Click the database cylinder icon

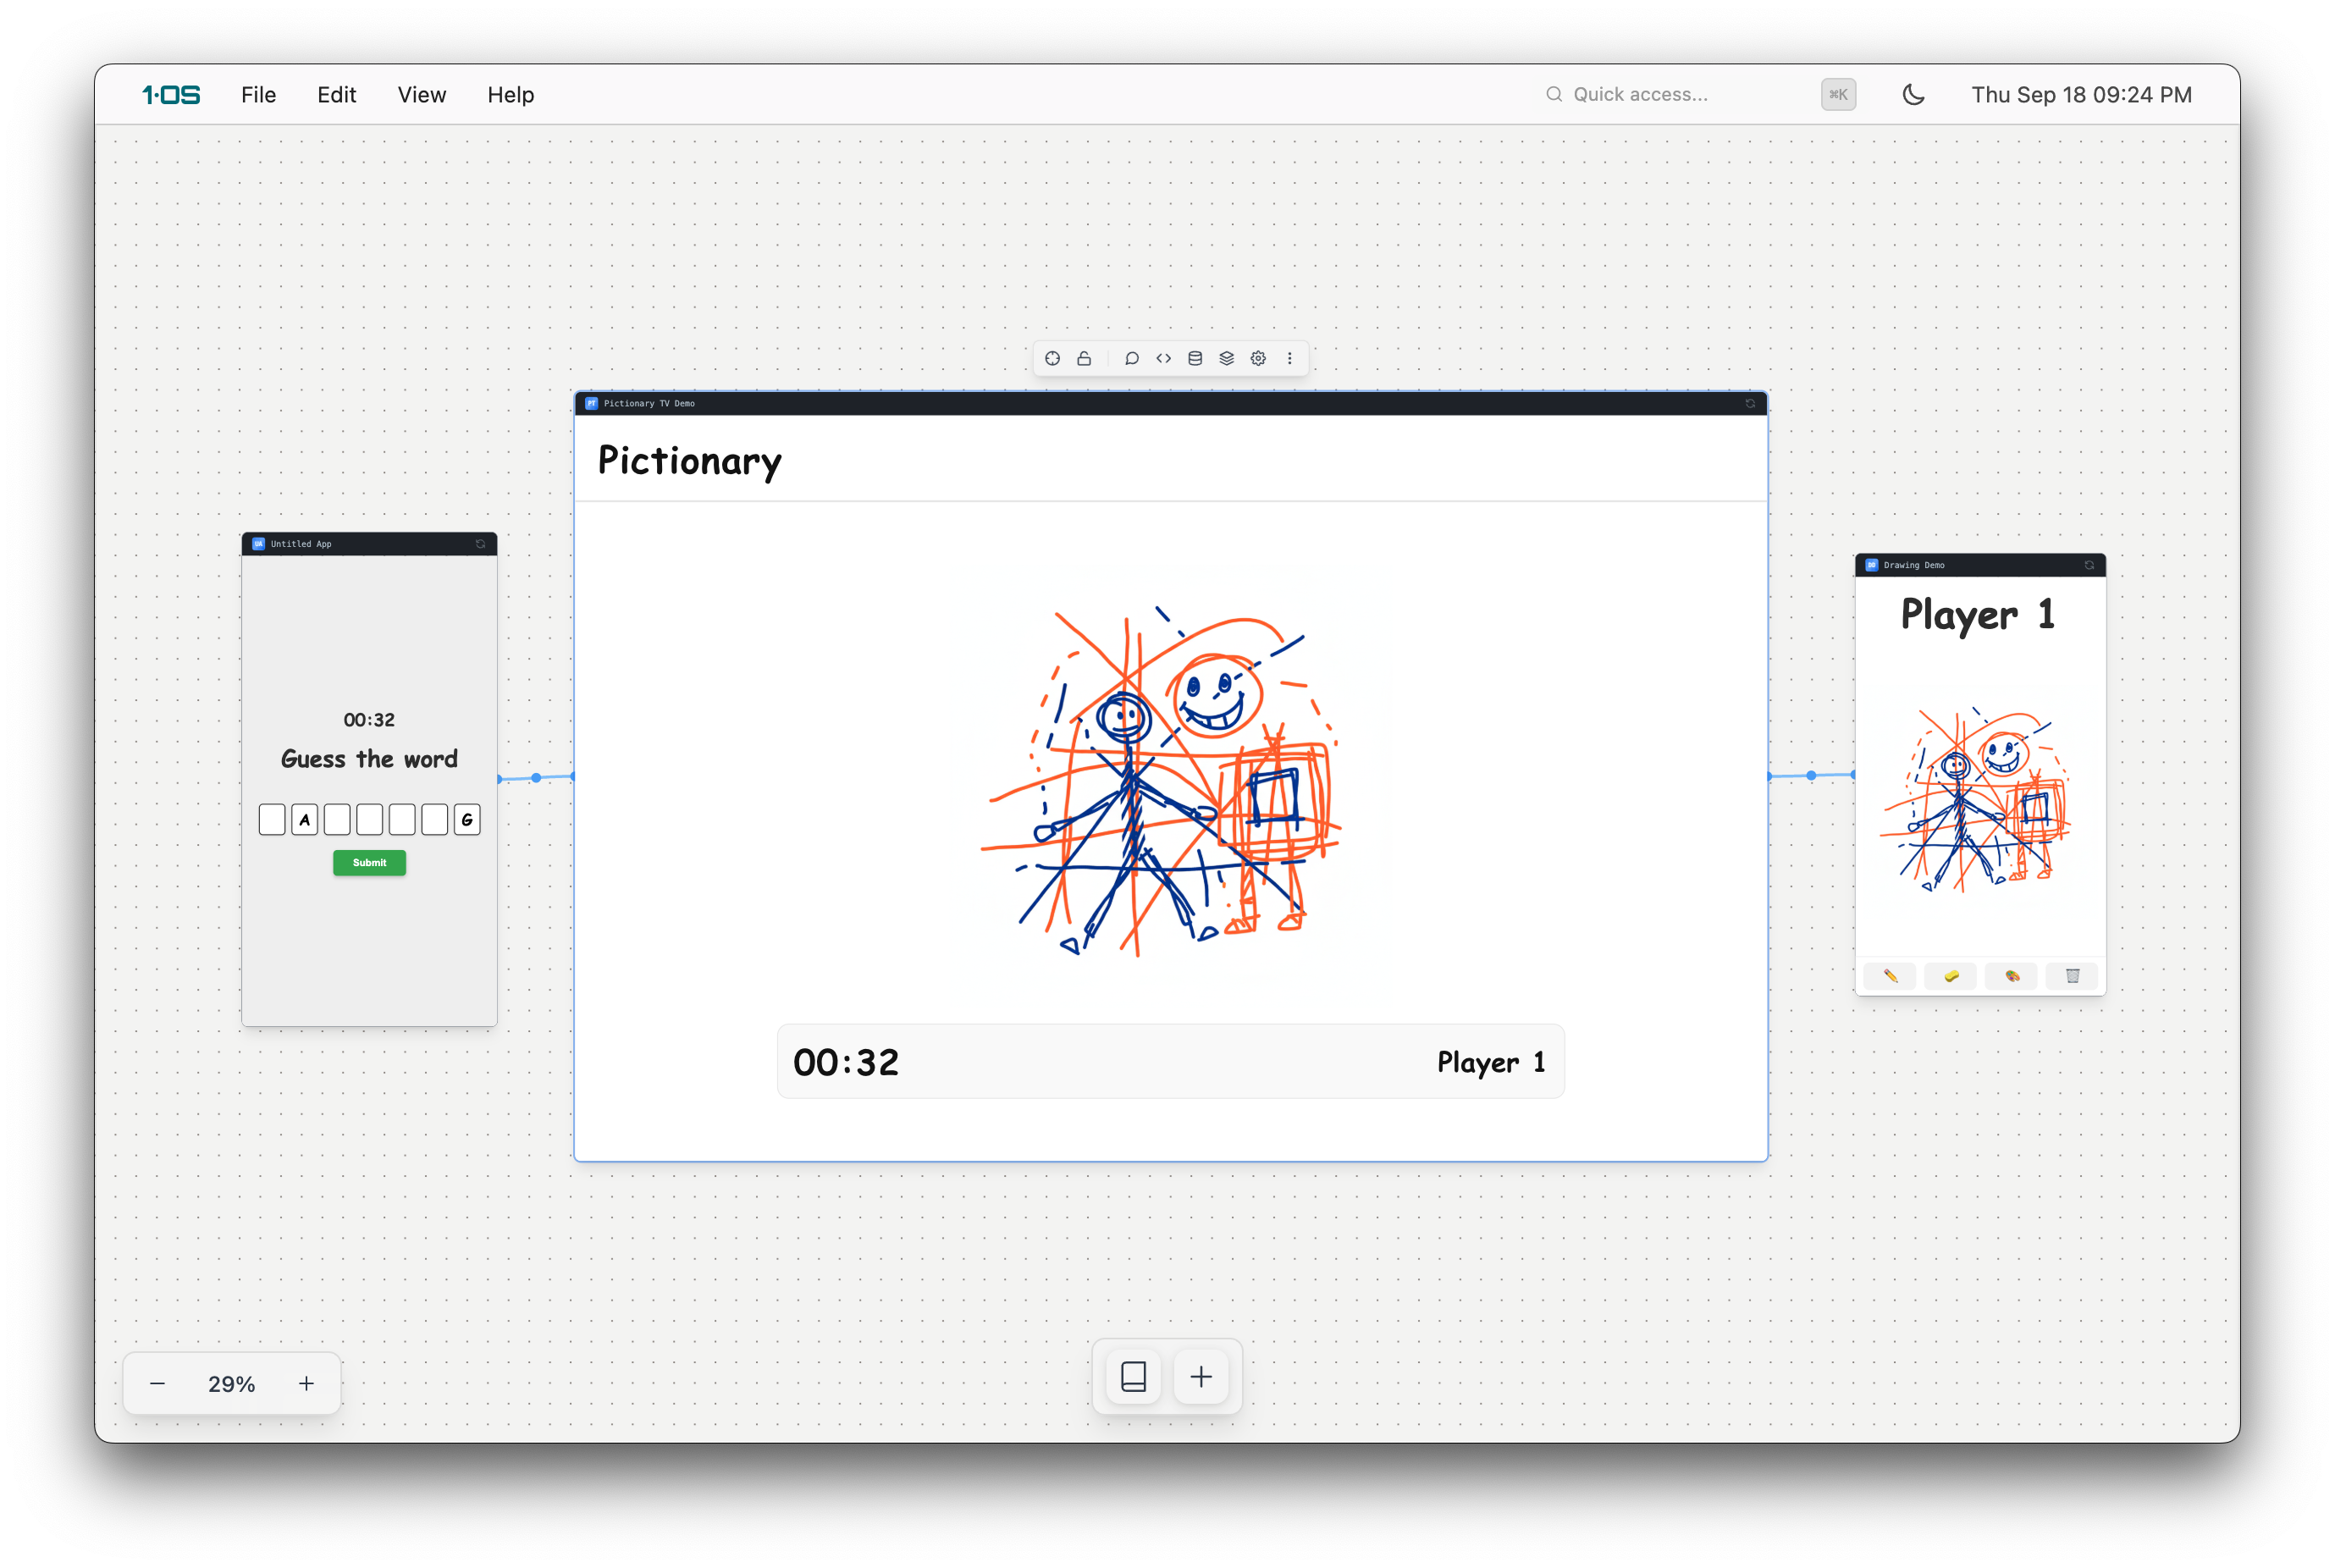(x=1195, y=358)
